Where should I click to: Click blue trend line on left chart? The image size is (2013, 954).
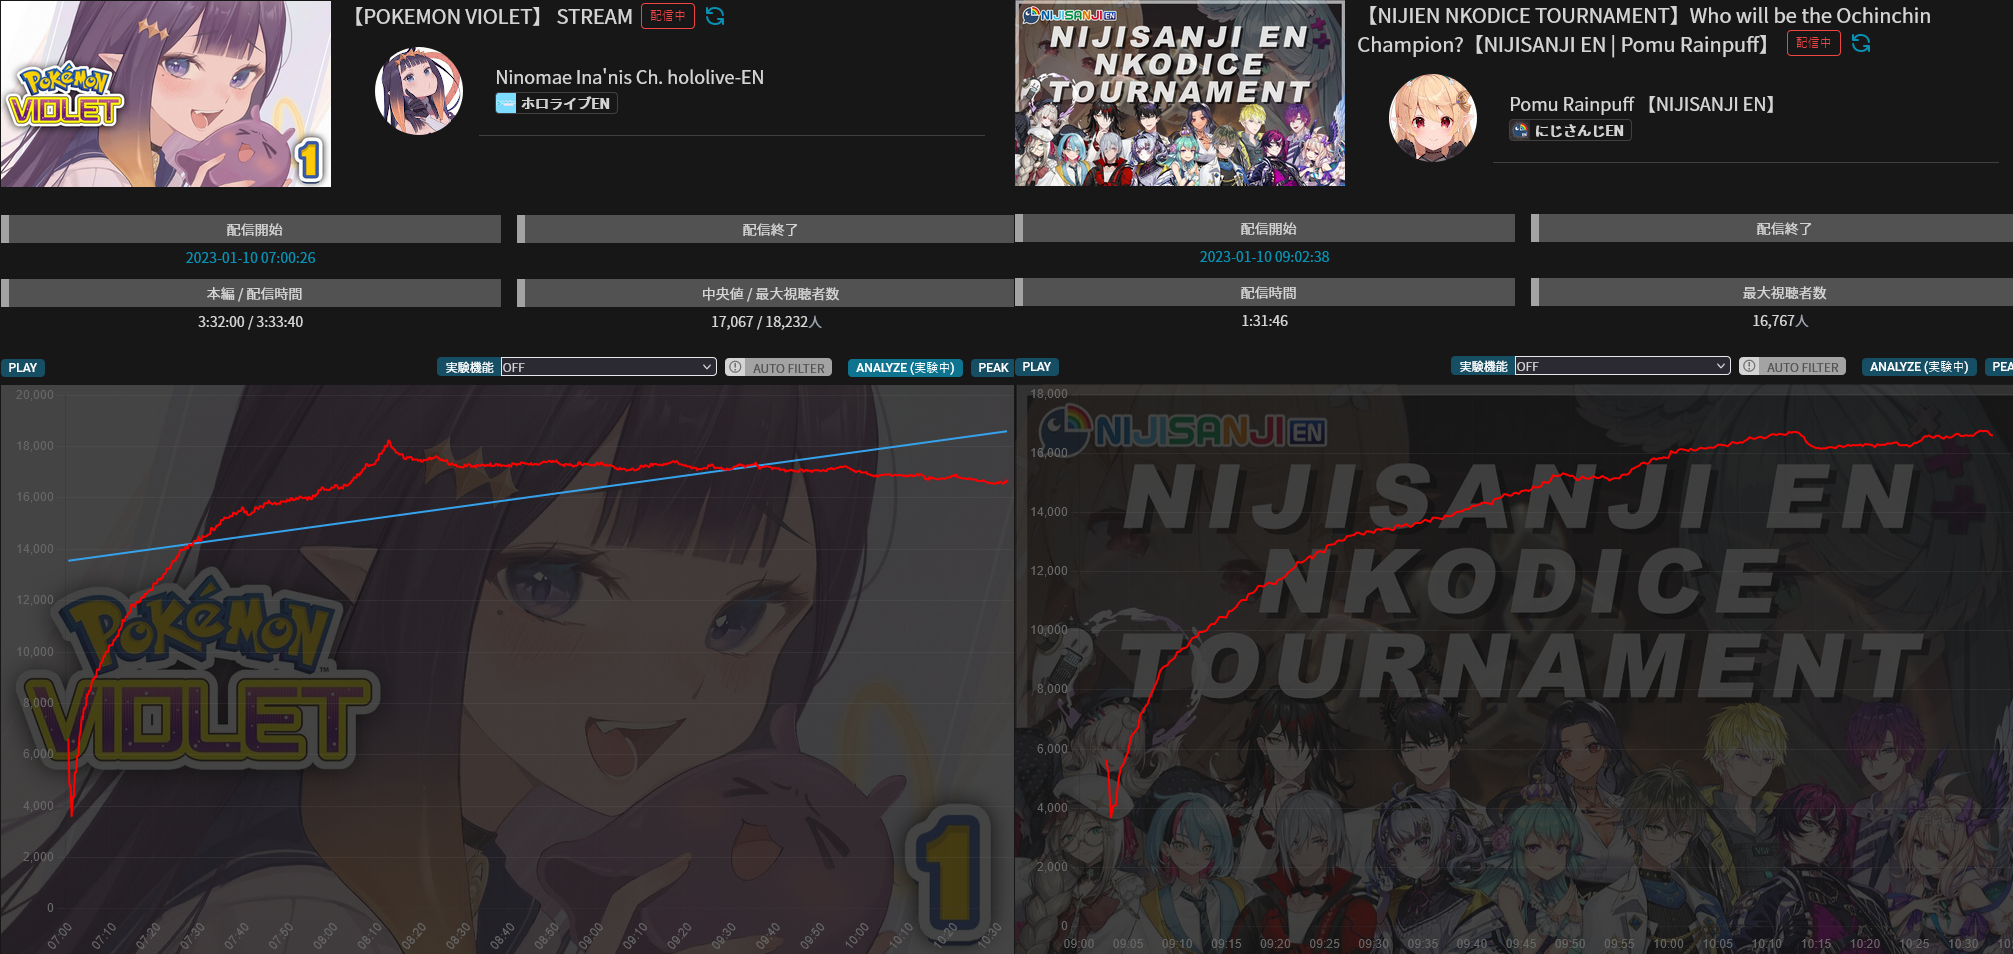538,496
